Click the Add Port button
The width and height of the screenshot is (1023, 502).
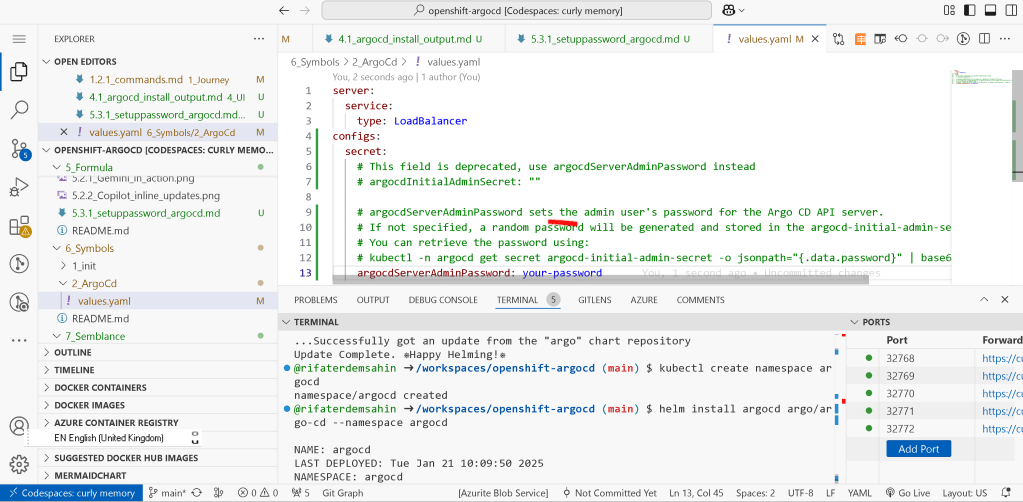click(x=918, y=449)
